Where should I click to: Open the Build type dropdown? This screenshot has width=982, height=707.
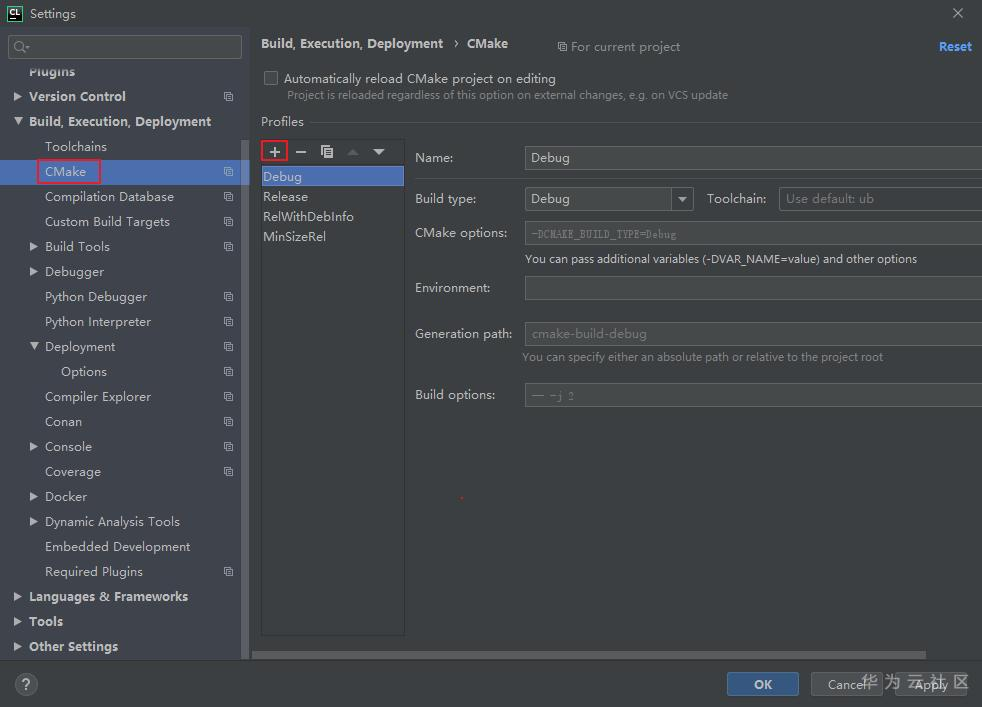[682, 199]
